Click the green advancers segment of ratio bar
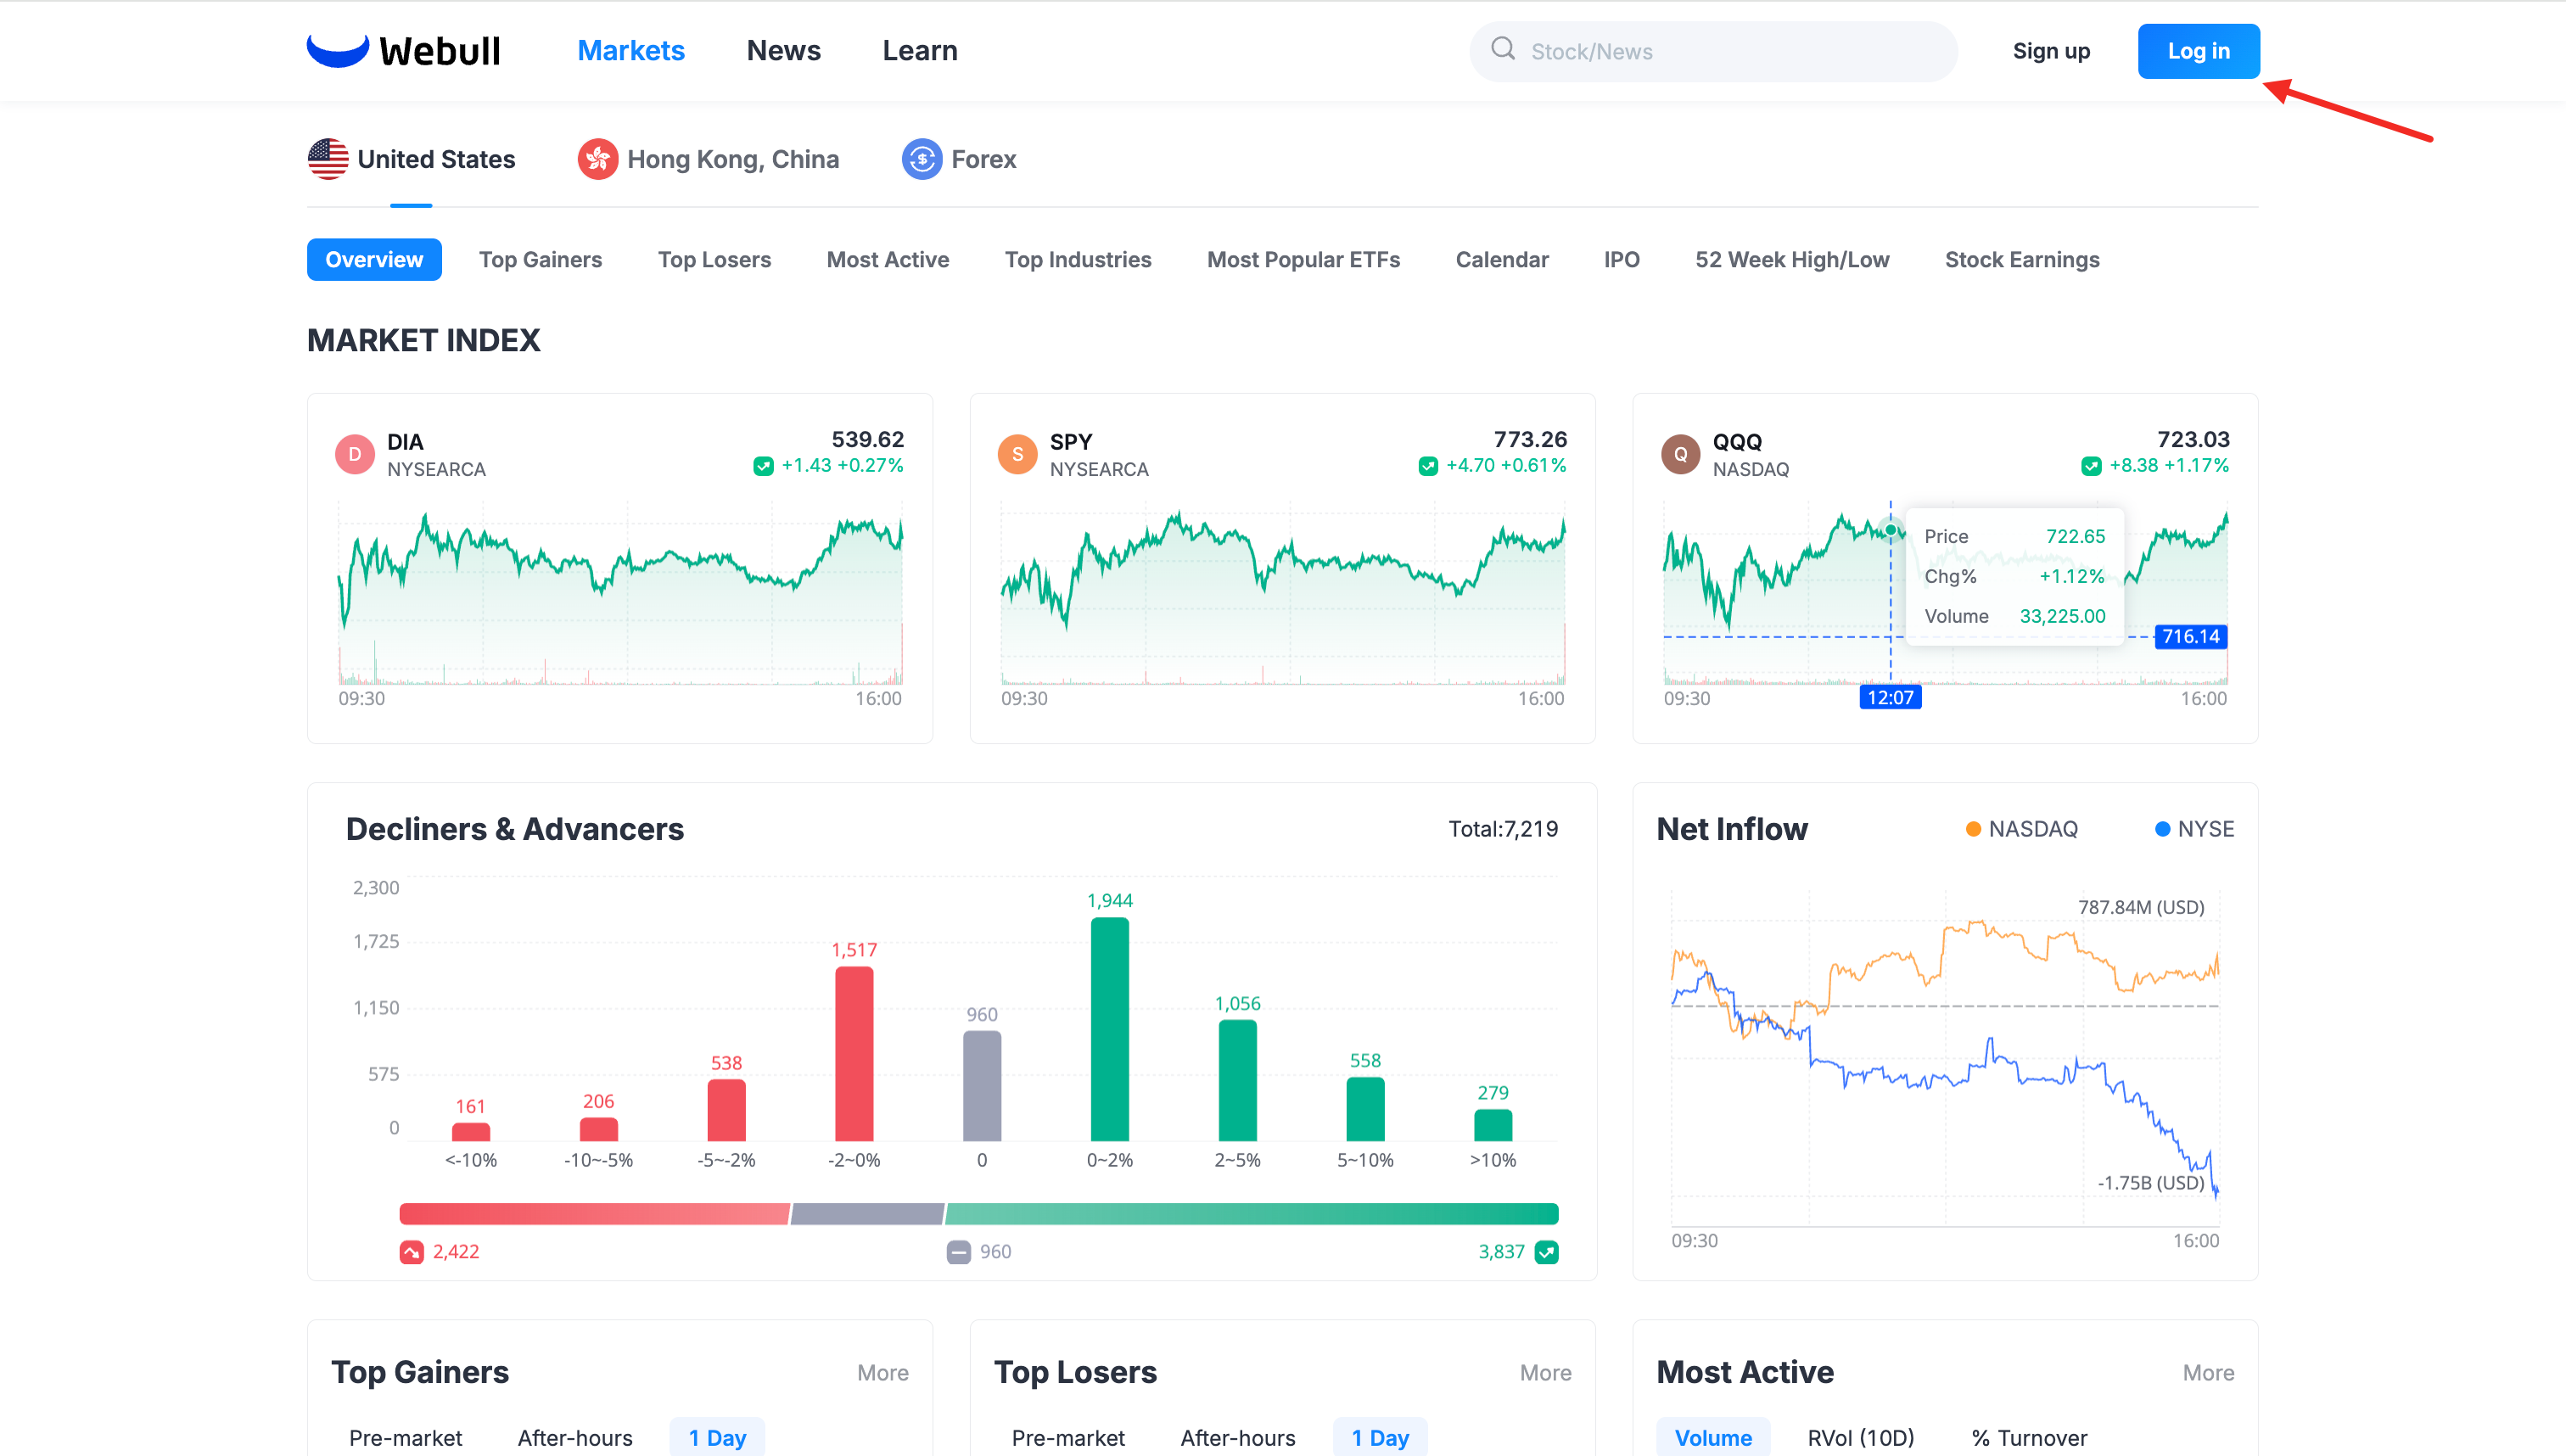The height and width of the screenshot is (1456, 2566). click(x=1252, y=1214)
